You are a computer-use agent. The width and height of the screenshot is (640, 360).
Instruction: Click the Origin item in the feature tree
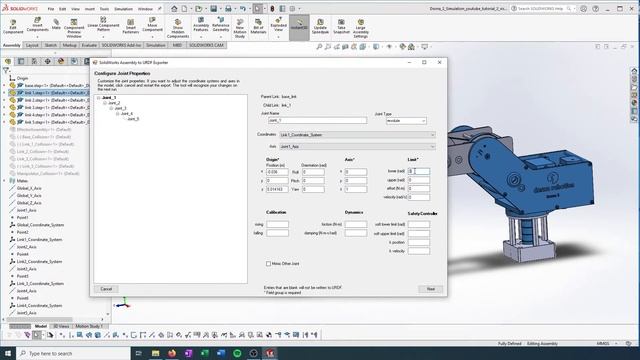(x=22, y=78)
